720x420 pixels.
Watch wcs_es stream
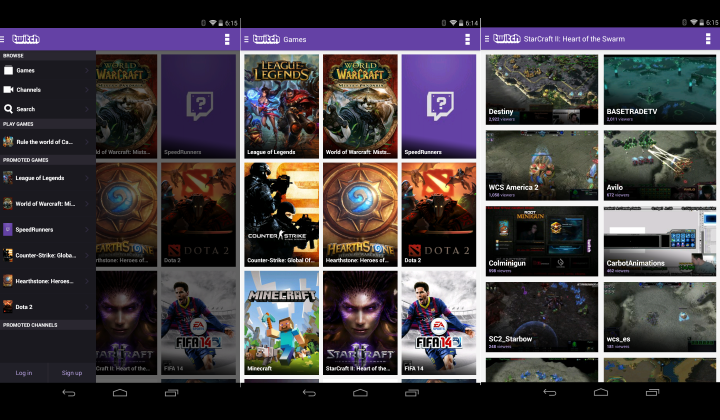tap(660, 317)
